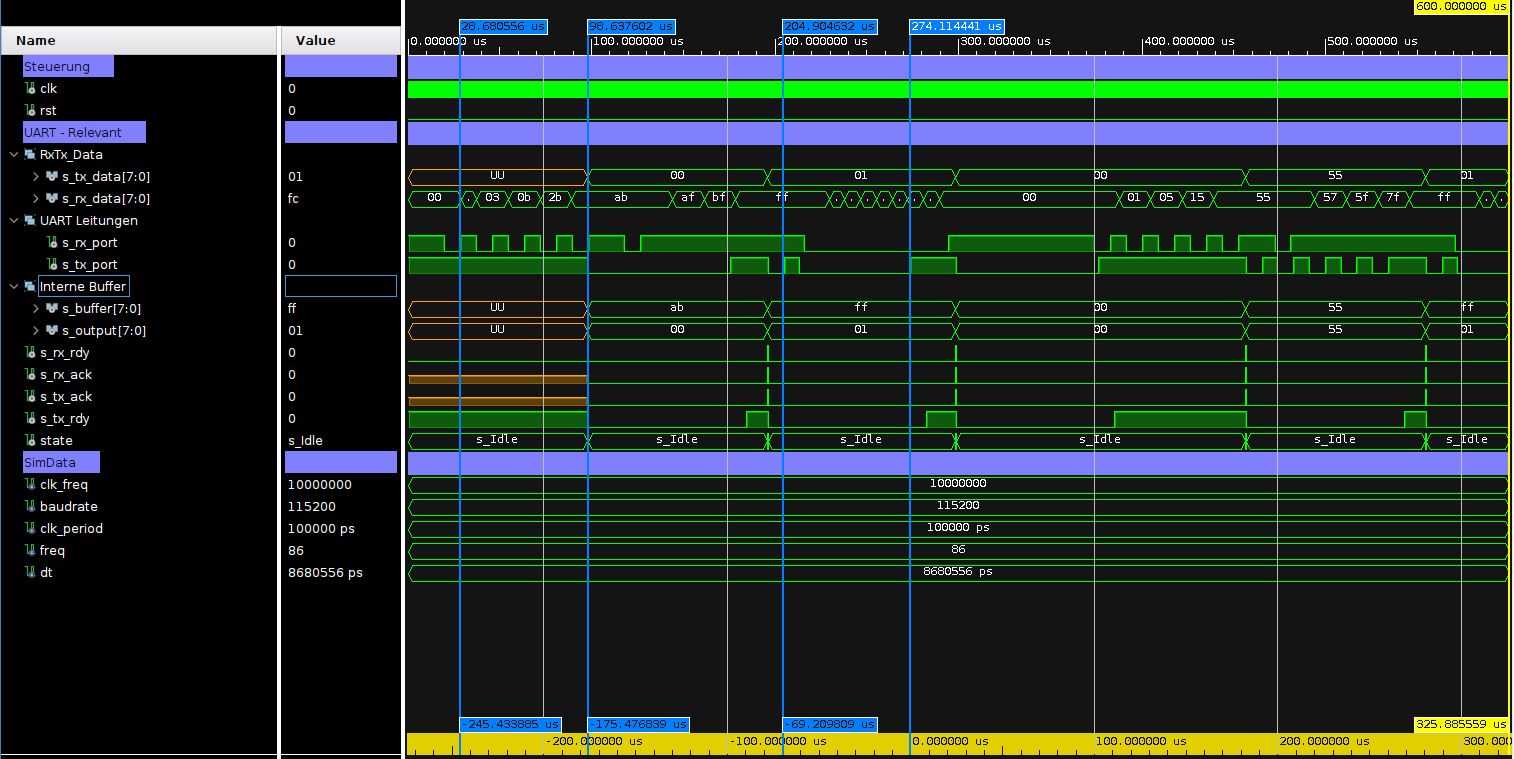
Task: Select the 98.637602 us marker flag
Action: coord(632,27)
